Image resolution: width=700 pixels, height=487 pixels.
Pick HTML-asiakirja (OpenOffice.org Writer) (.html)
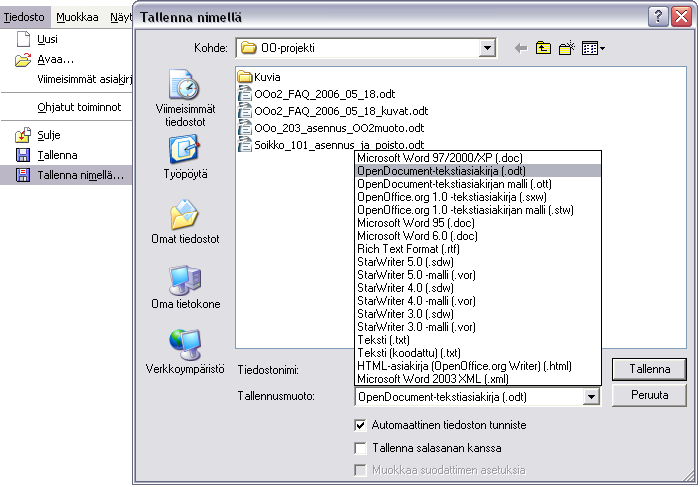pos(478,366)
